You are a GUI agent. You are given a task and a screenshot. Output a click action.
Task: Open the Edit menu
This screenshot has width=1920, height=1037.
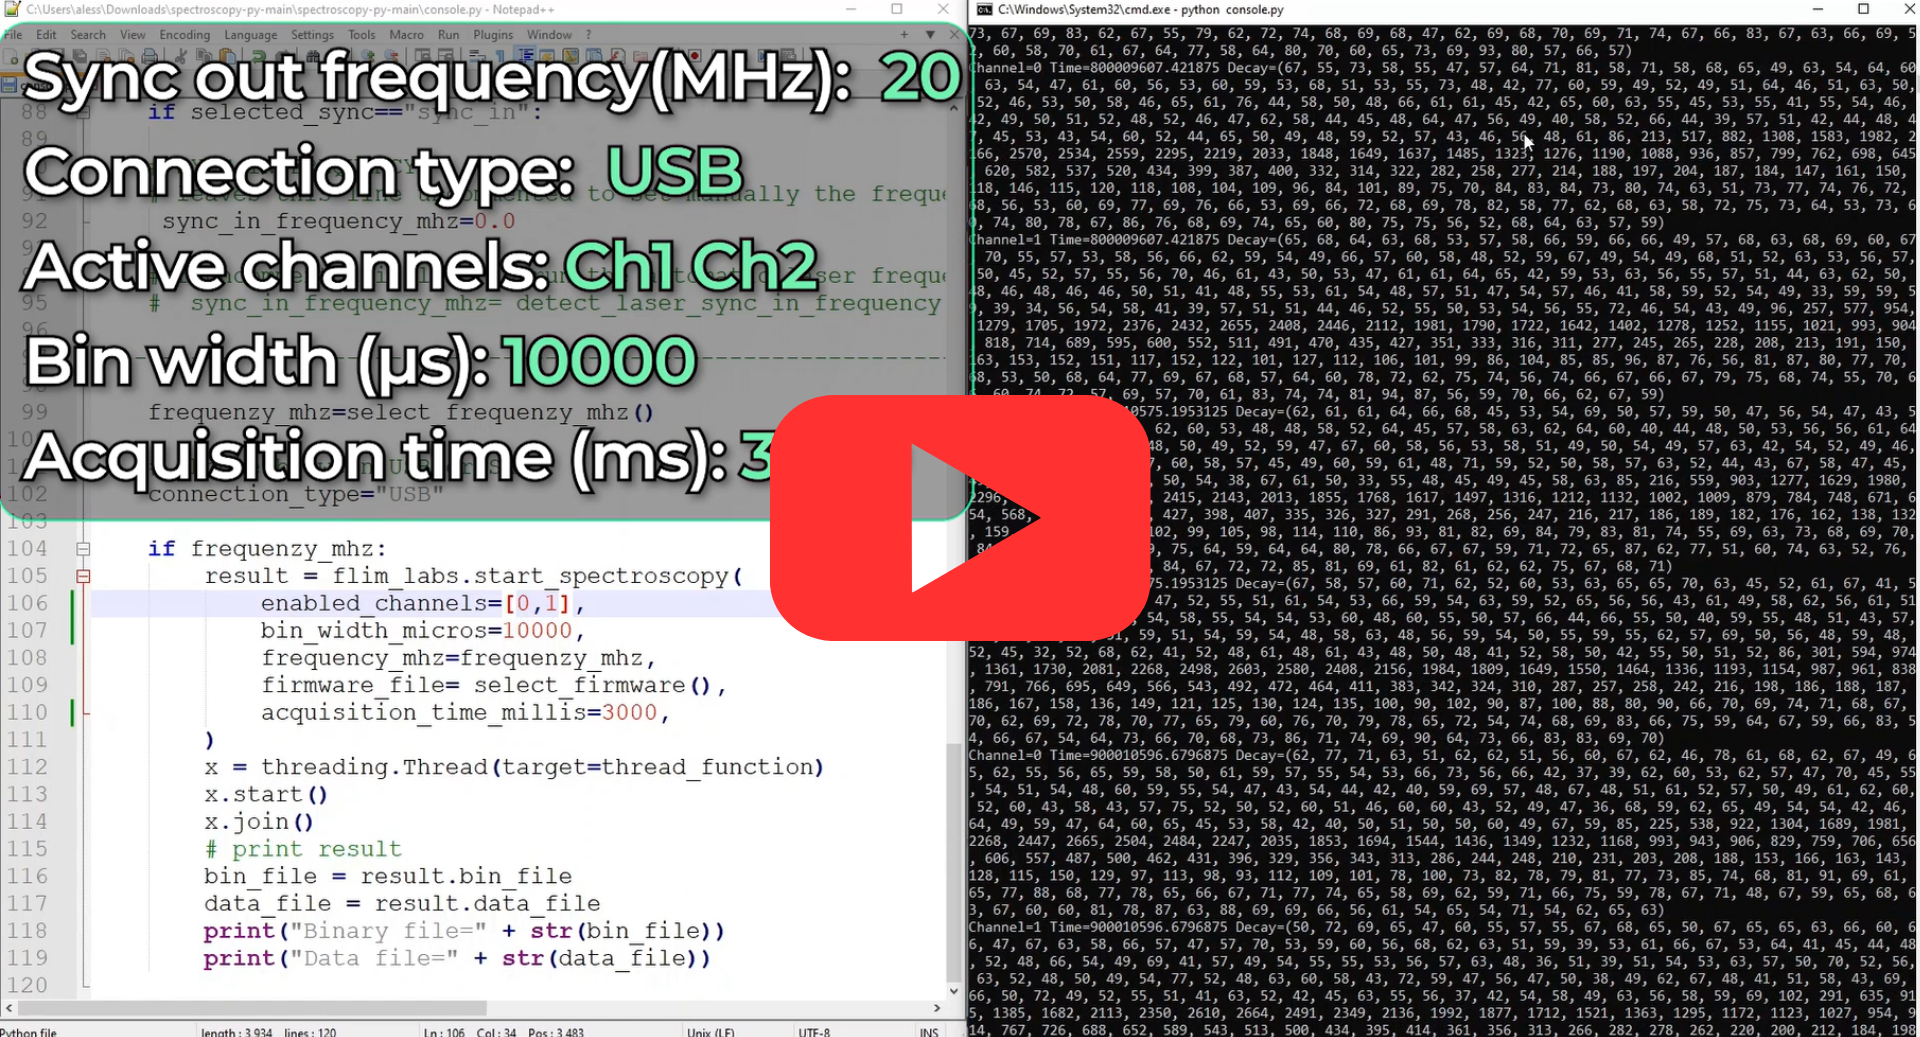click(x=46, y=34)
